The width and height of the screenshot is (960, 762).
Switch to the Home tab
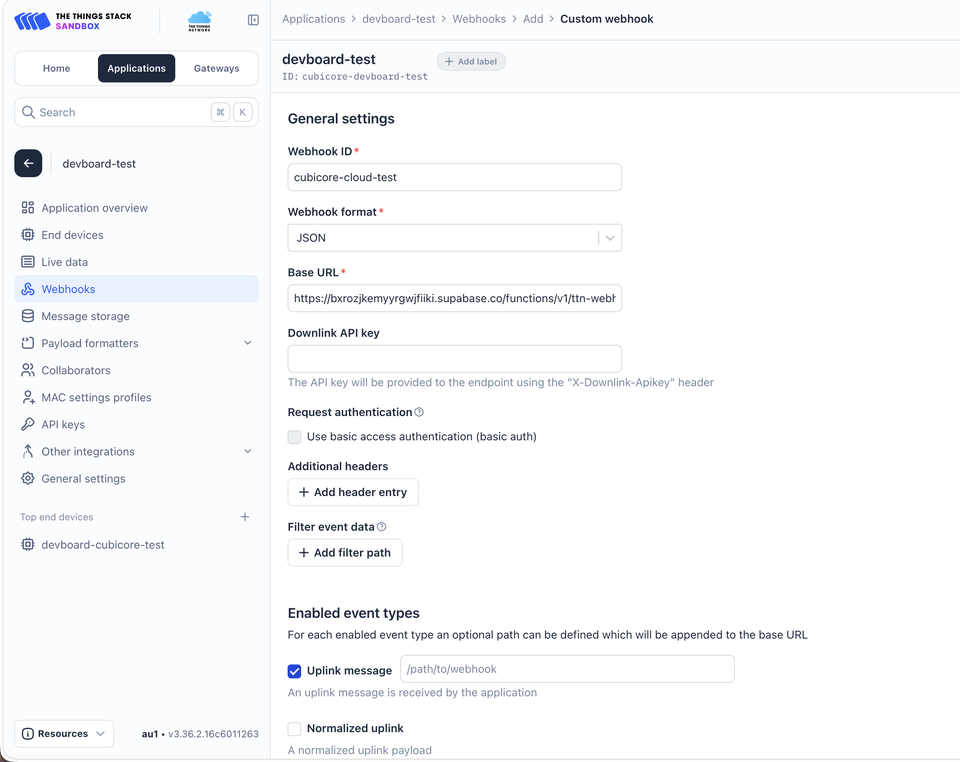tap(56, 68)
